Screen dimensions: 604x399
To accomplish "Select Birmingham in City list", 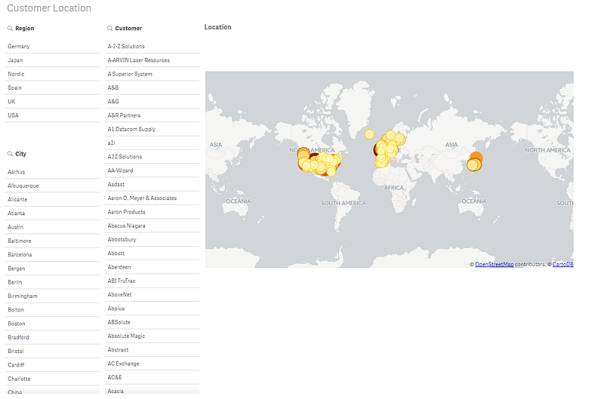I will (x=52, y=296).
